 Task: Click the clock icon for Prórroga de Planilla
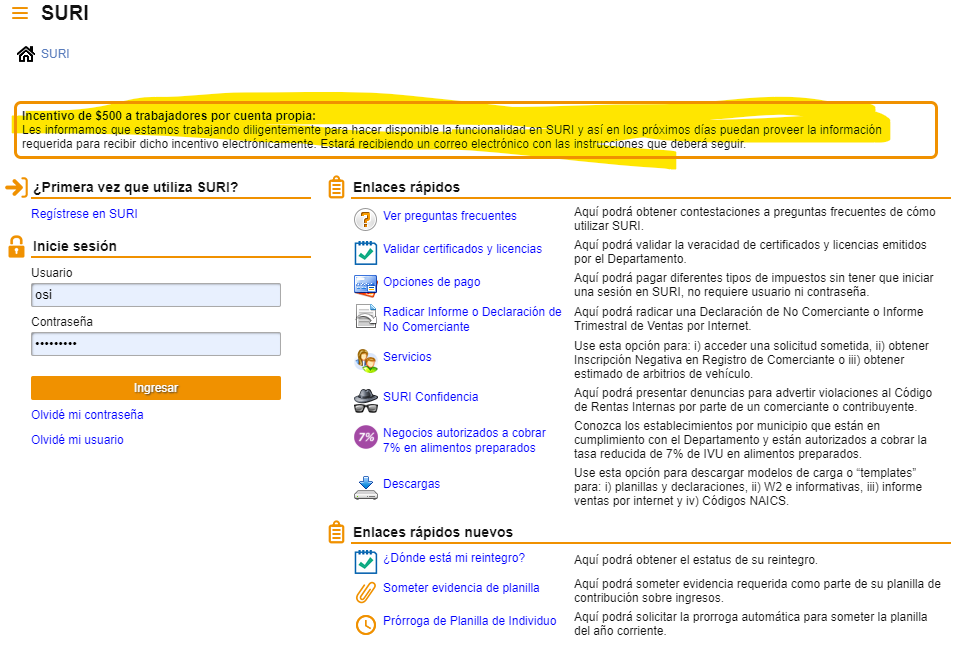(x=365, y=624)
